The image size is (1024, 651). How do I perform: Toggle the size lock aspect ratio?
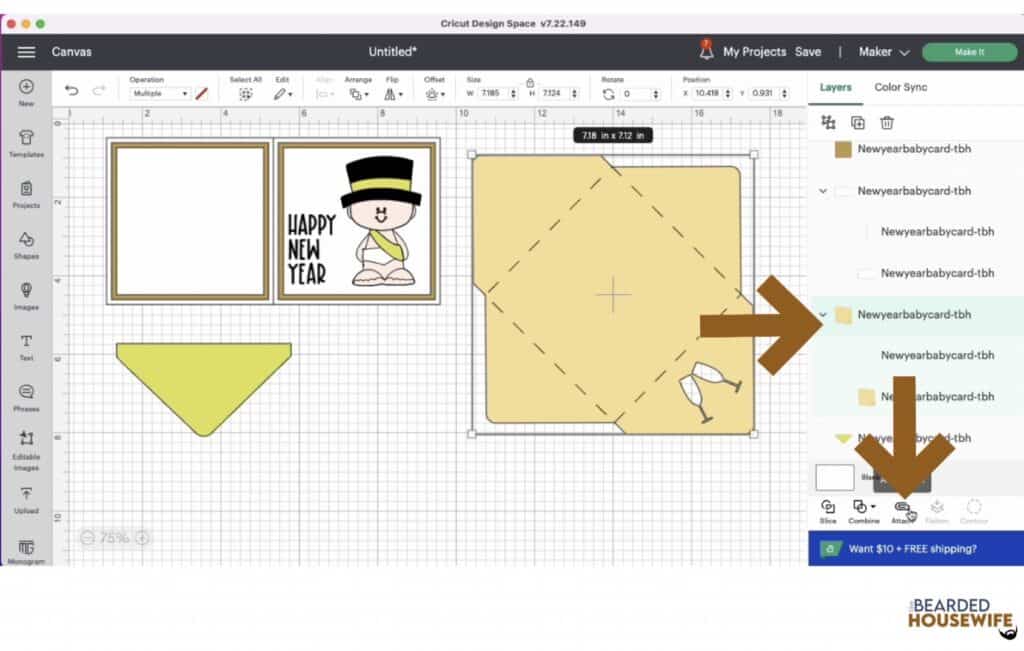point(530,82)
